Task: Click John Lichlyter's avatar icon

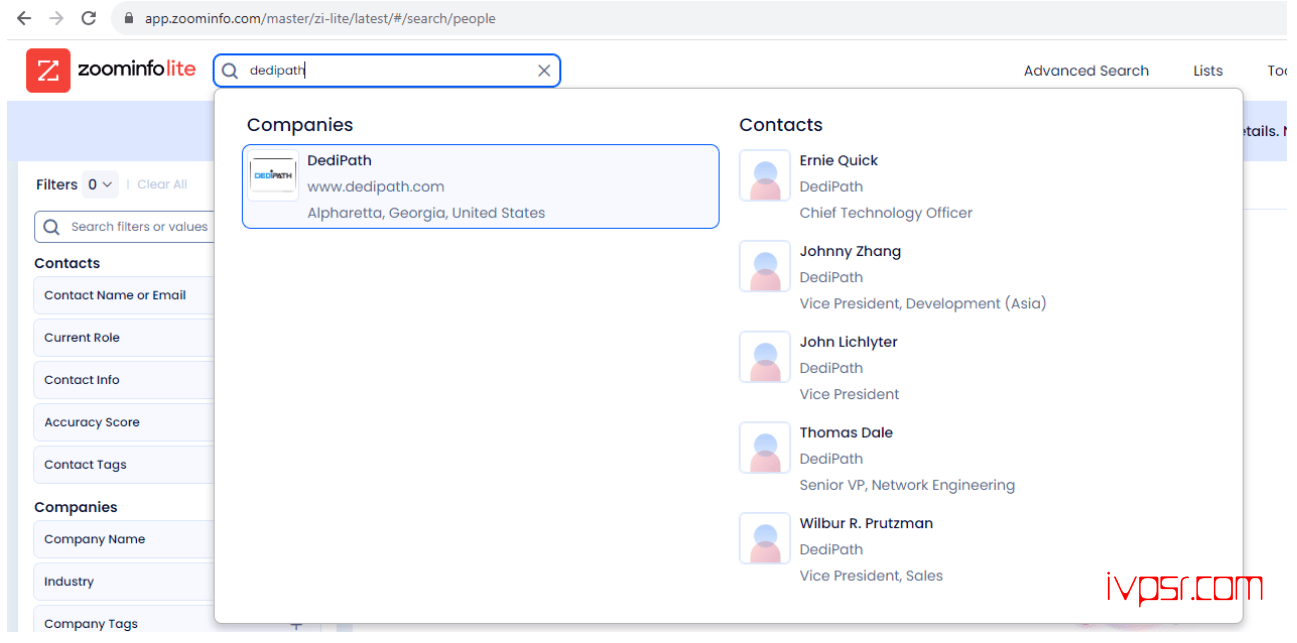Action: [765, 357]
